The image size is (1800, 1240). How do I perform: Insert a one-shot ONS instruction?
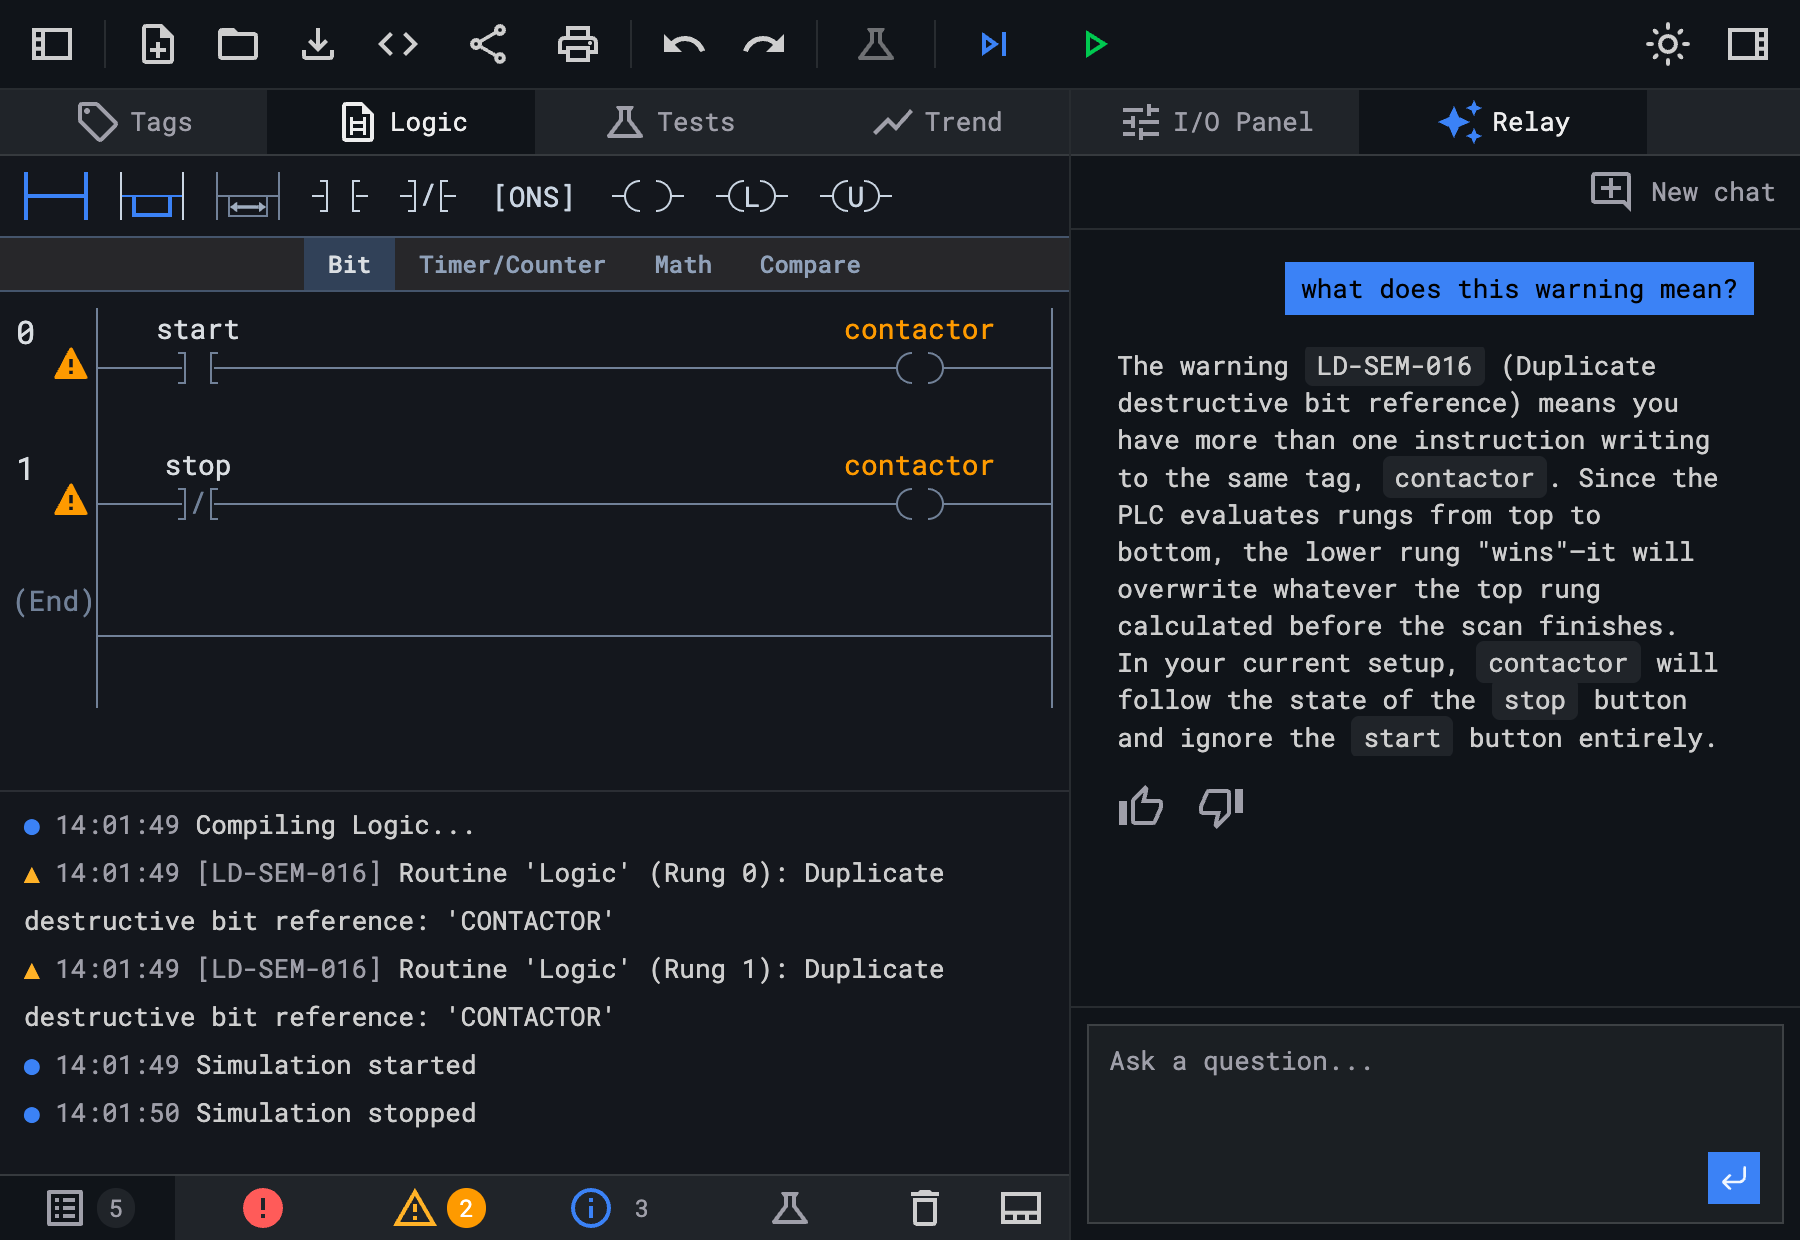[534, 197]
